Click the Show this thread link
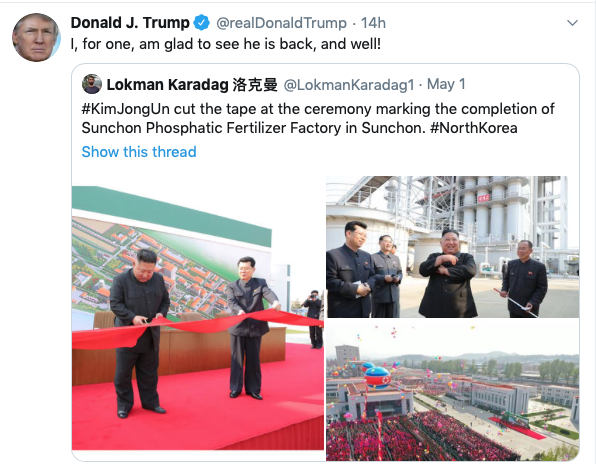The width and height of the screenshot is (596, 464). 139,152
